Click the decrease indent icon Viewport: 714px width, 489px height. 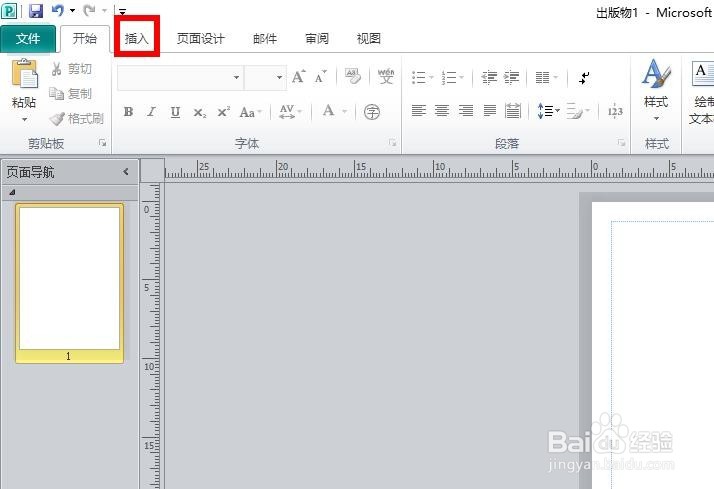pyautogui.click(x=489, y=77)
